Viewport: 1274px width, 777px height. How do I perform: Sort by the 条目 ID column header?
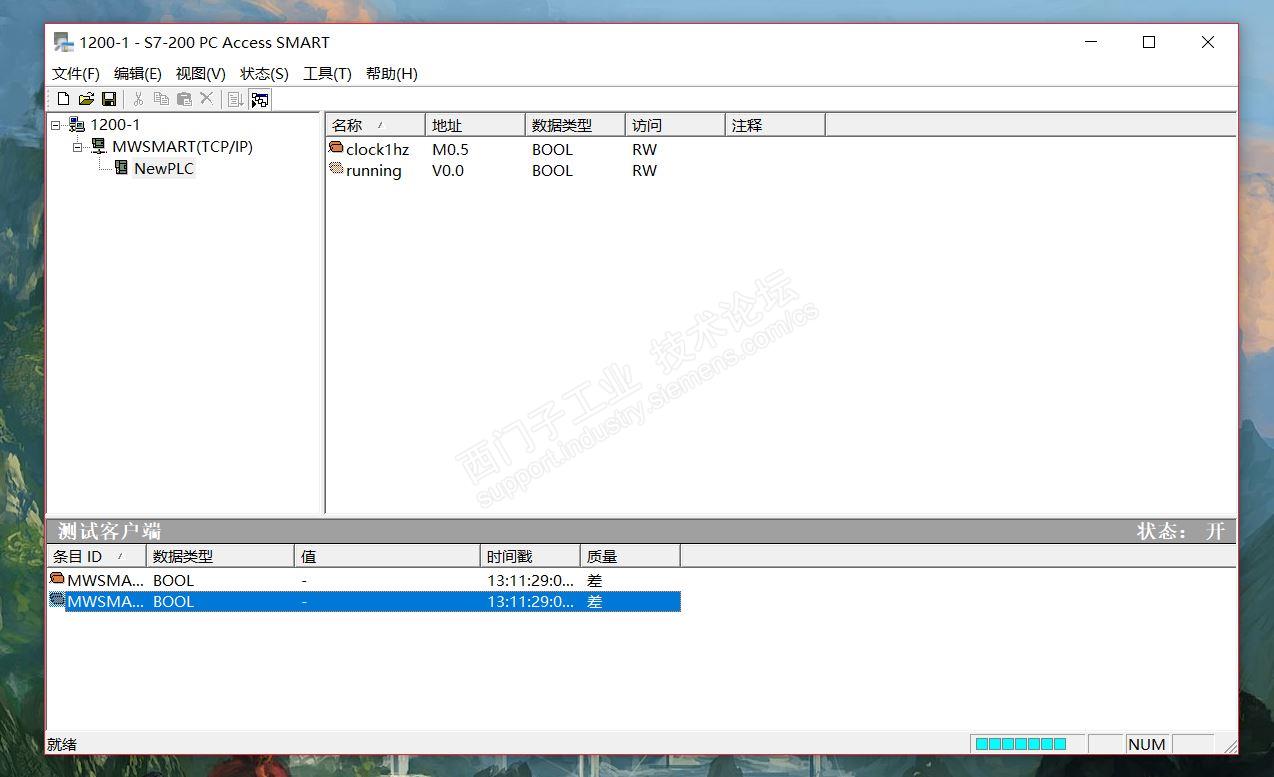(97, 556)
